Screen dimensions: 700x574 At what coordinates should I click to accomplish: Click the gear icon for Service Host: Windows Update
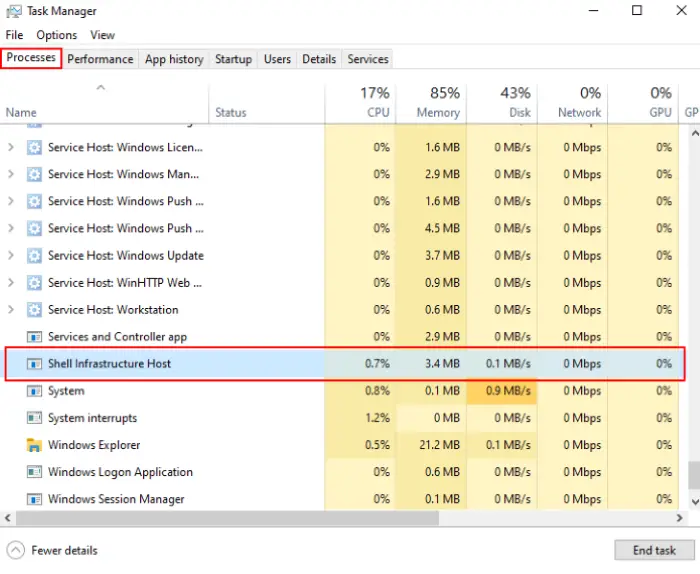[34, 256]
